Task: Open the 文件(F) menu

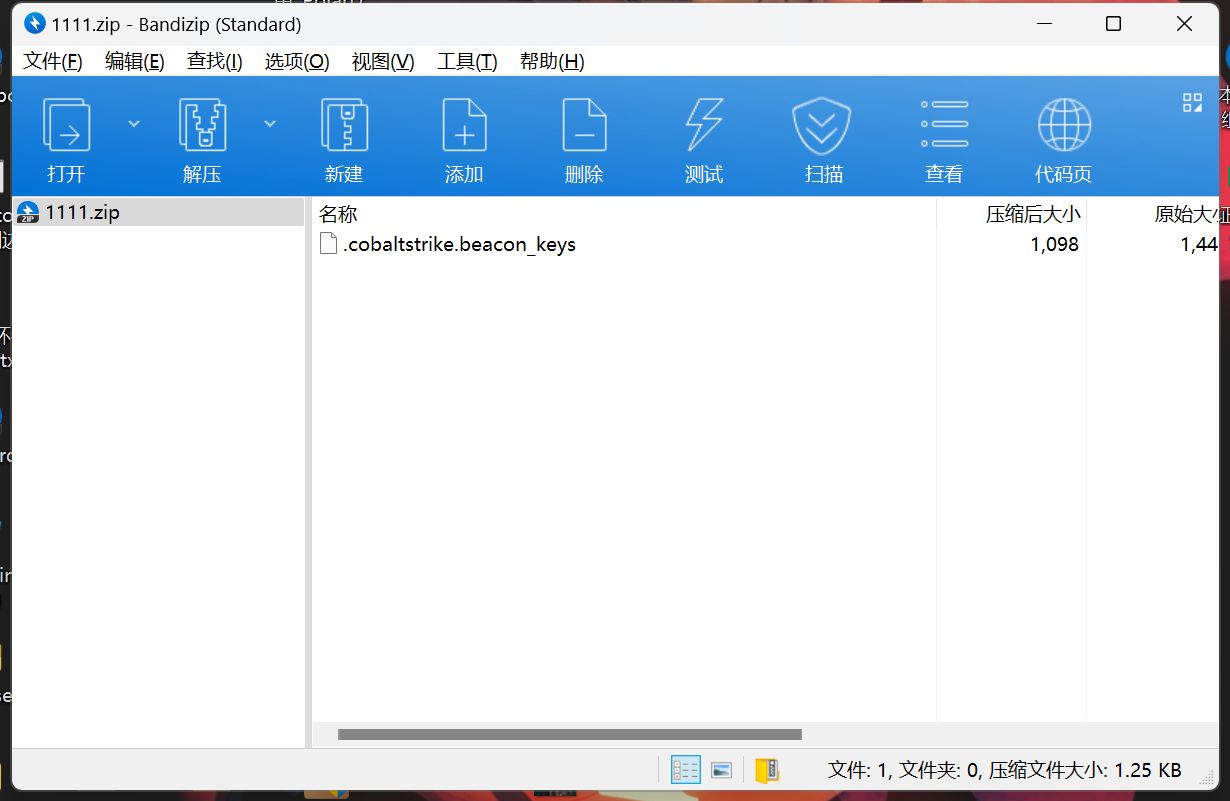Action: (x=53, y=61)
